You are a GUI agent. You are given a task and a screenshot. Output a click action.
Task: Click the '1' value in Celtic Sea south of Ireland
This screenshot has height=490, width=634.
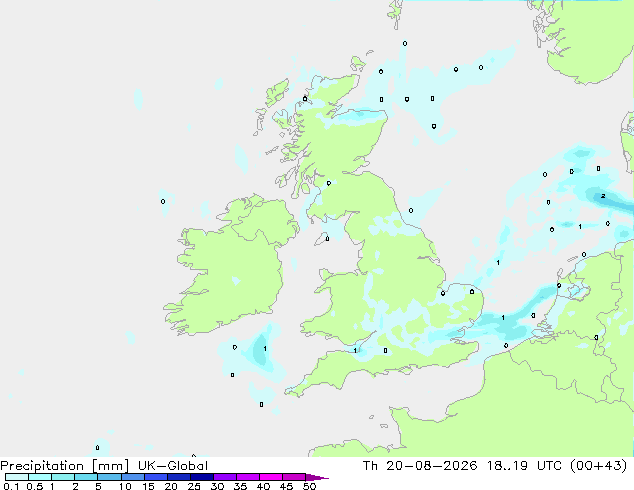pos(265,348)
